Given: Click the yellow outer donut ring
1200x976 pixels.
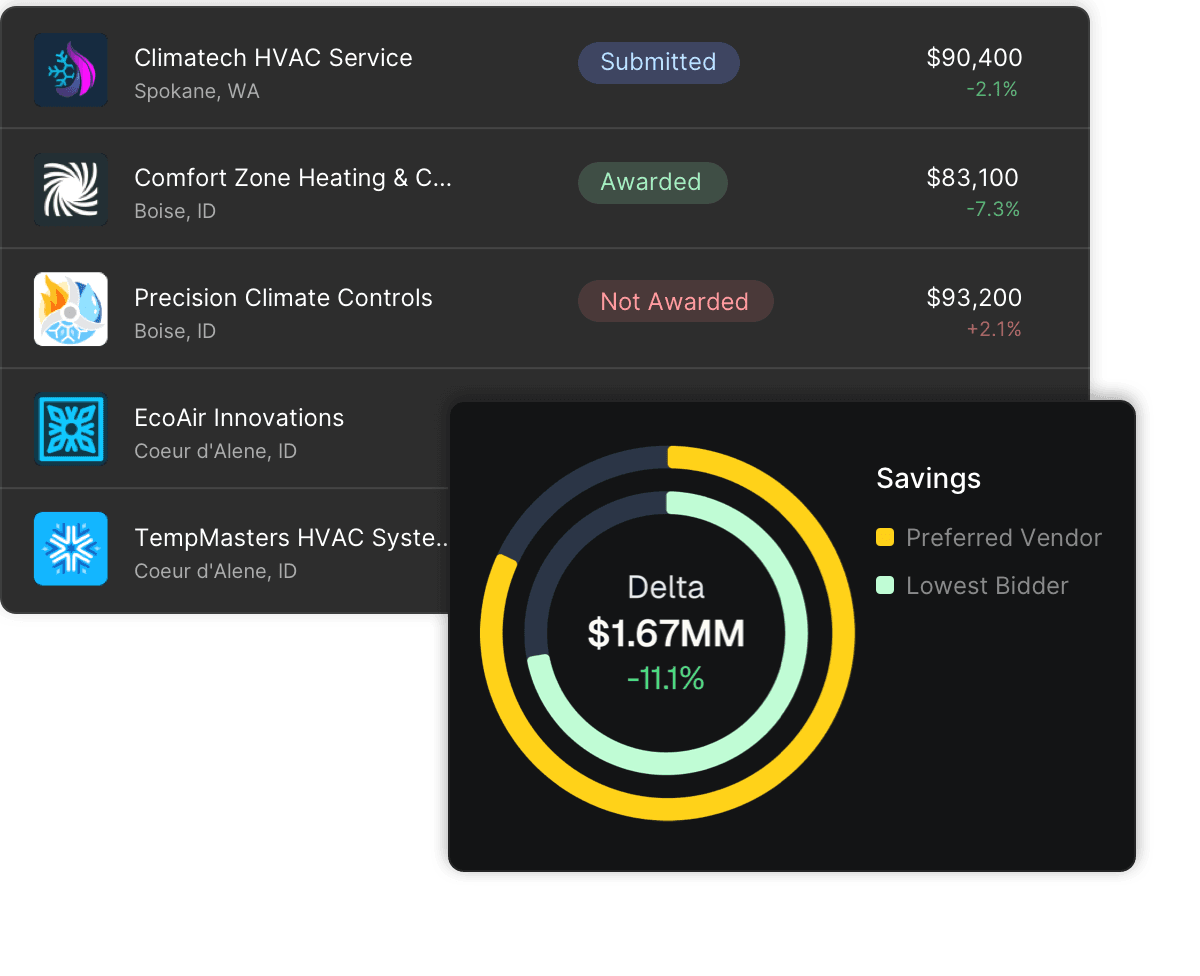Looking at the screenshot, I should tap(842, 634).
